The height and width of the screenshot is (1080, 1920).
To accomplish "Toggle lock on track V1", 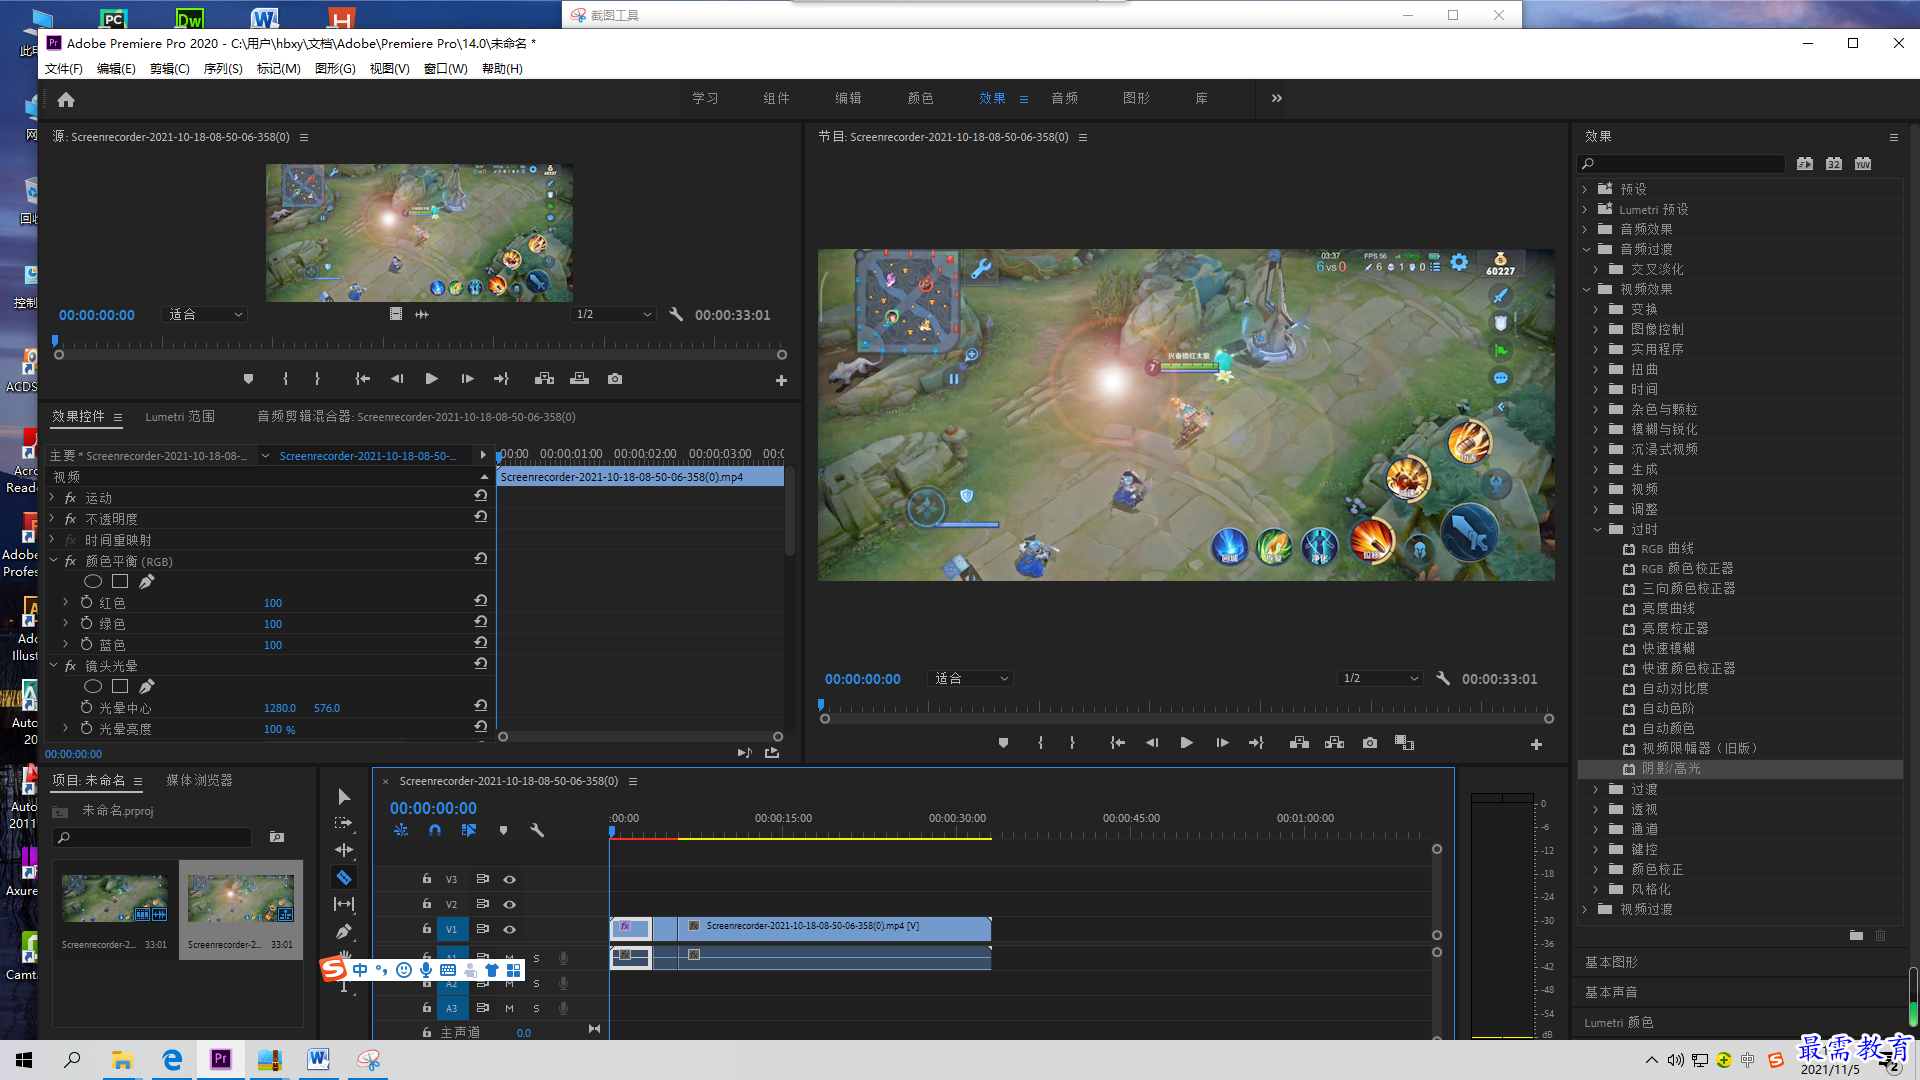I will click(427, 929).
